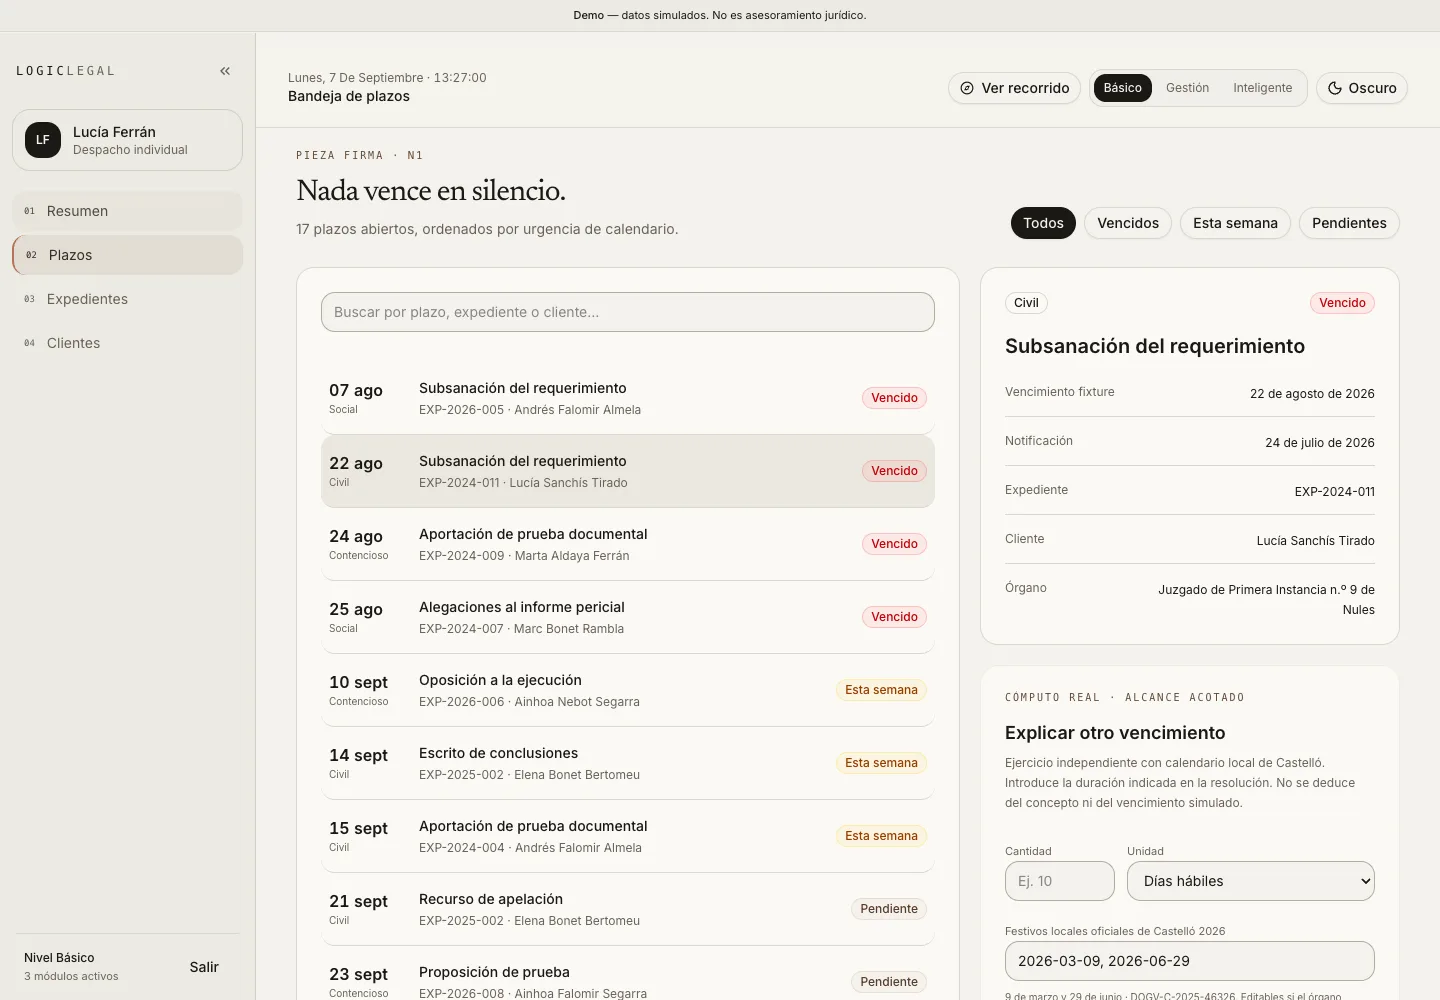
Task: Select the Recurso de apelación deadline
Action: 628,909
